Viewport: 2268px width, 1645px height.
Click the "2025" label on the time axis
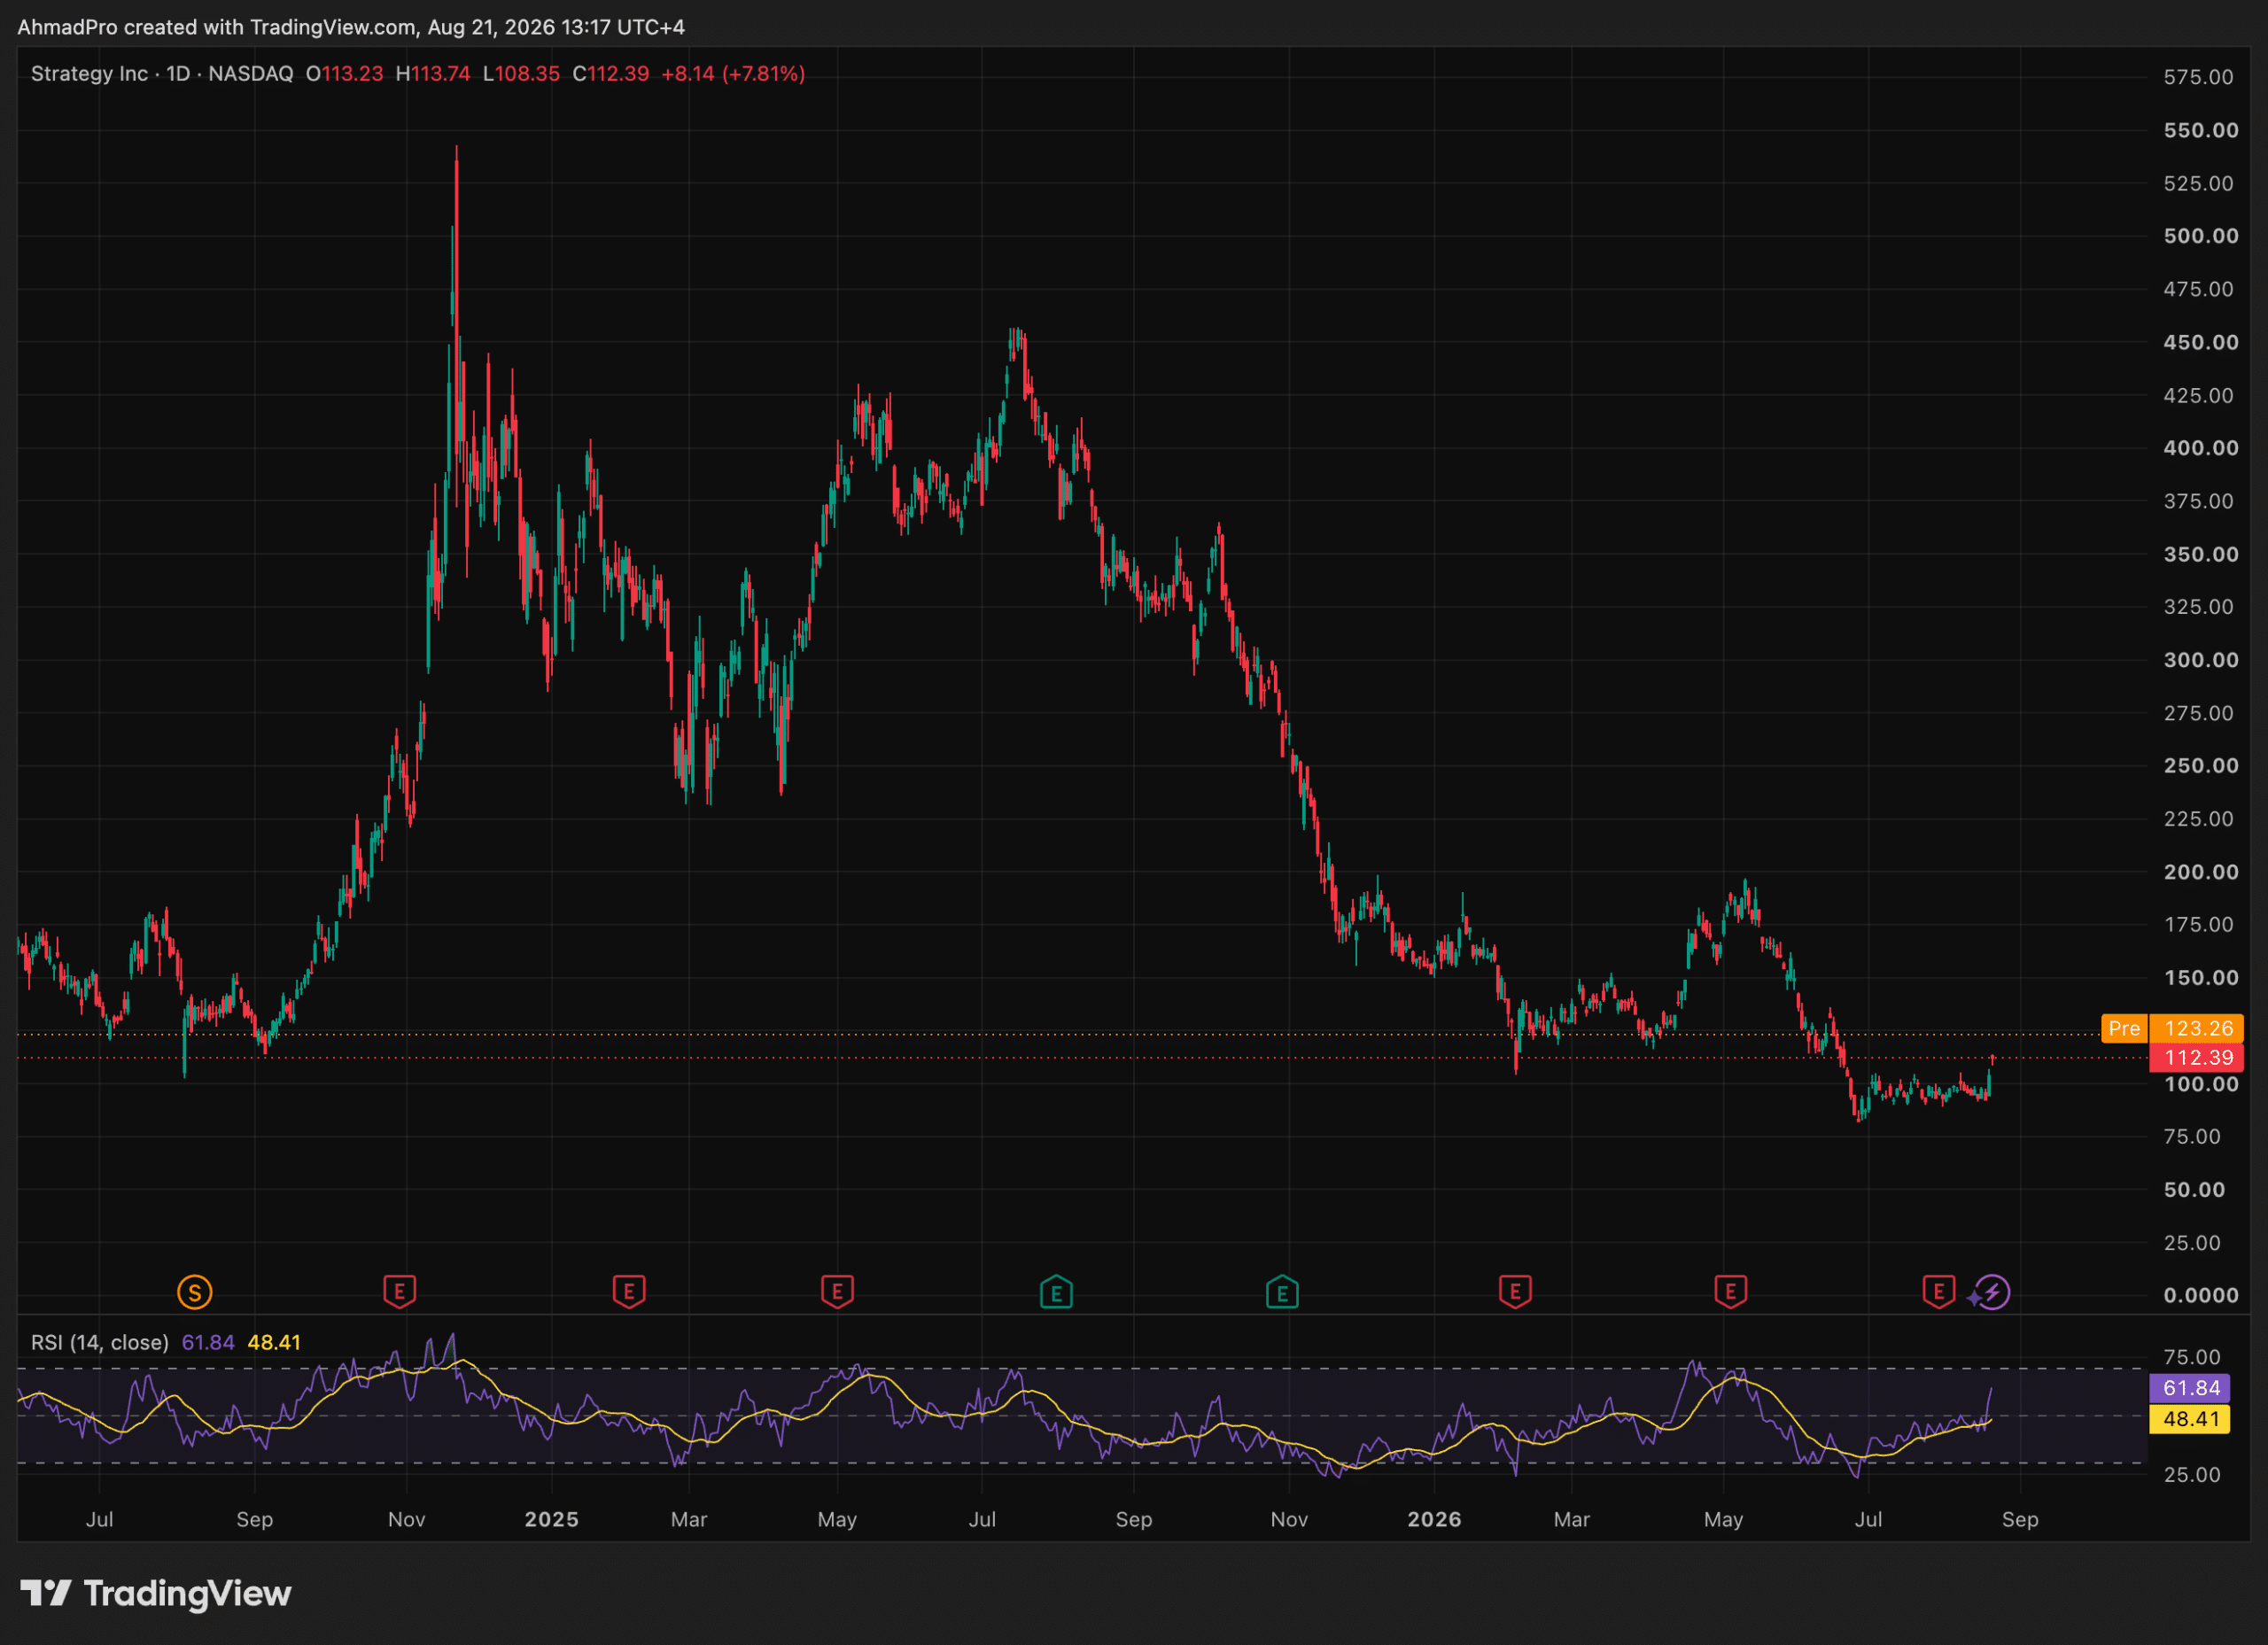(552, 1519)
